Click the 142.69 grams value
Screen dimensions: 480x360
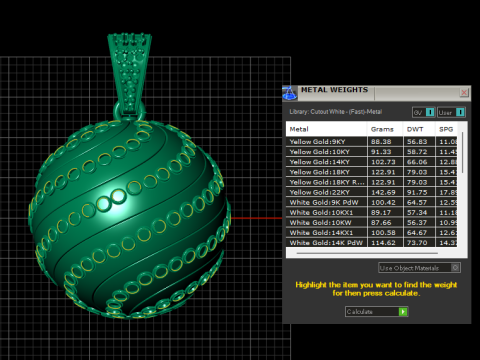coord(383,192)
